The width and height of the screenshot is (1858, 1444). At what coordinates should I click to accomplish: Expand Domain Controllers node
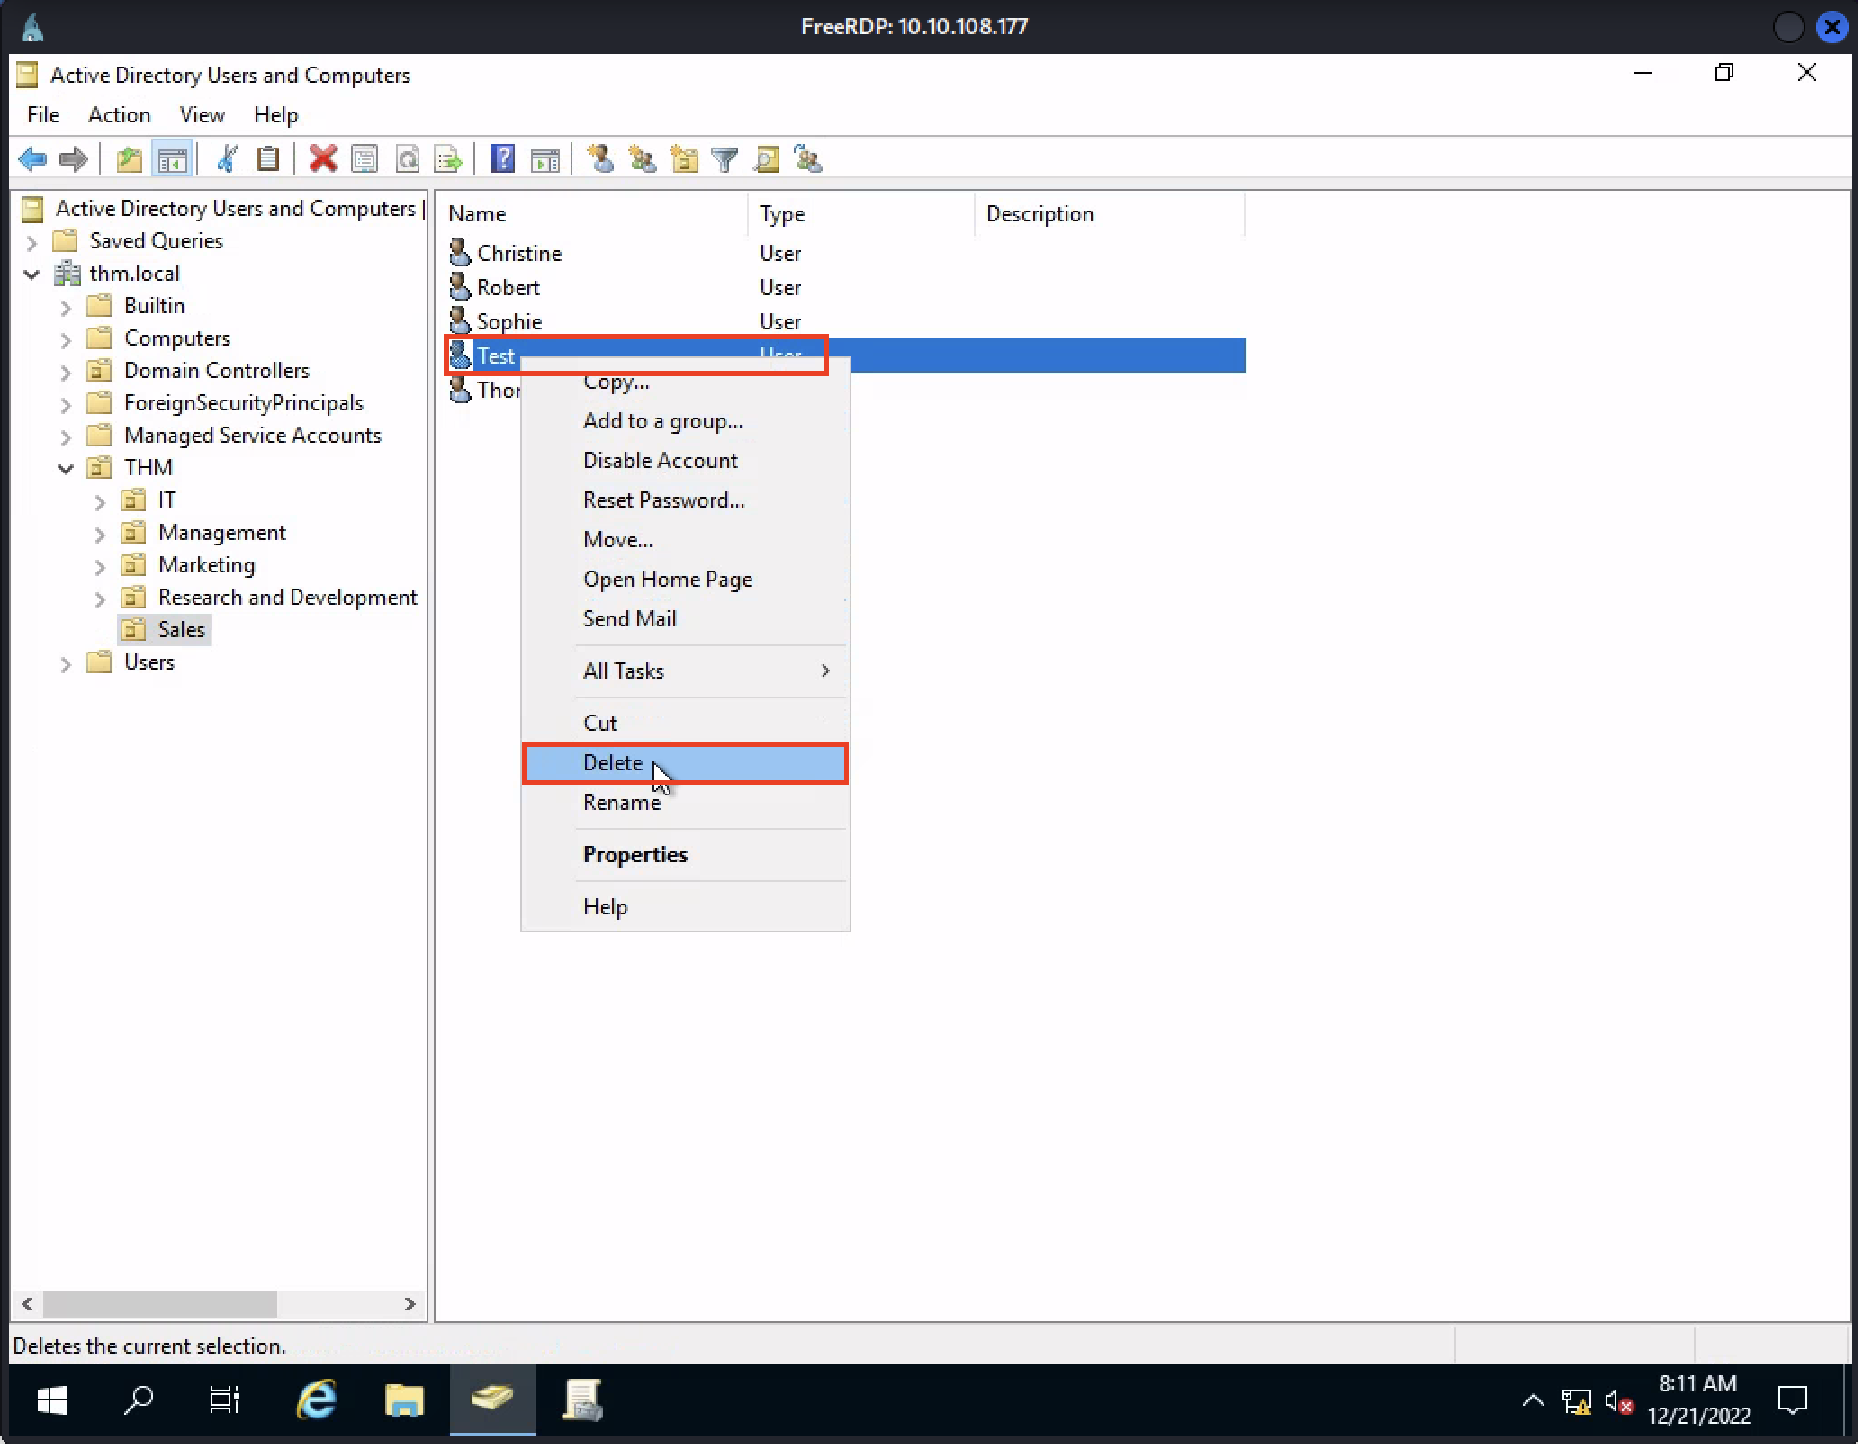click(x=66, y=372)
